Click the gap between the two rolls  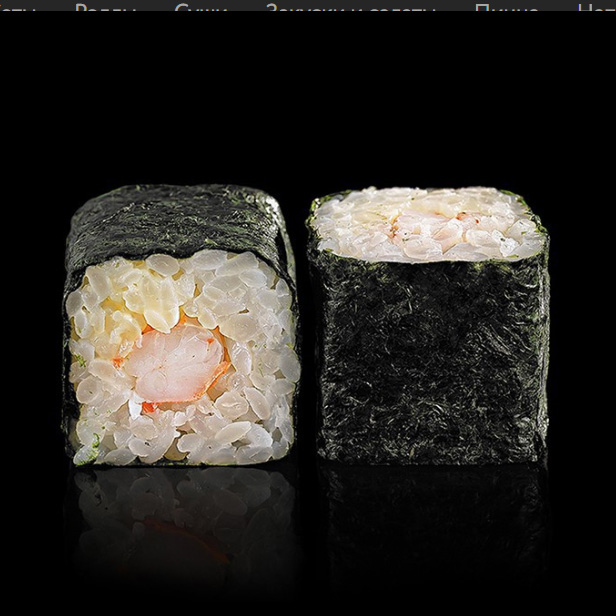303,330
